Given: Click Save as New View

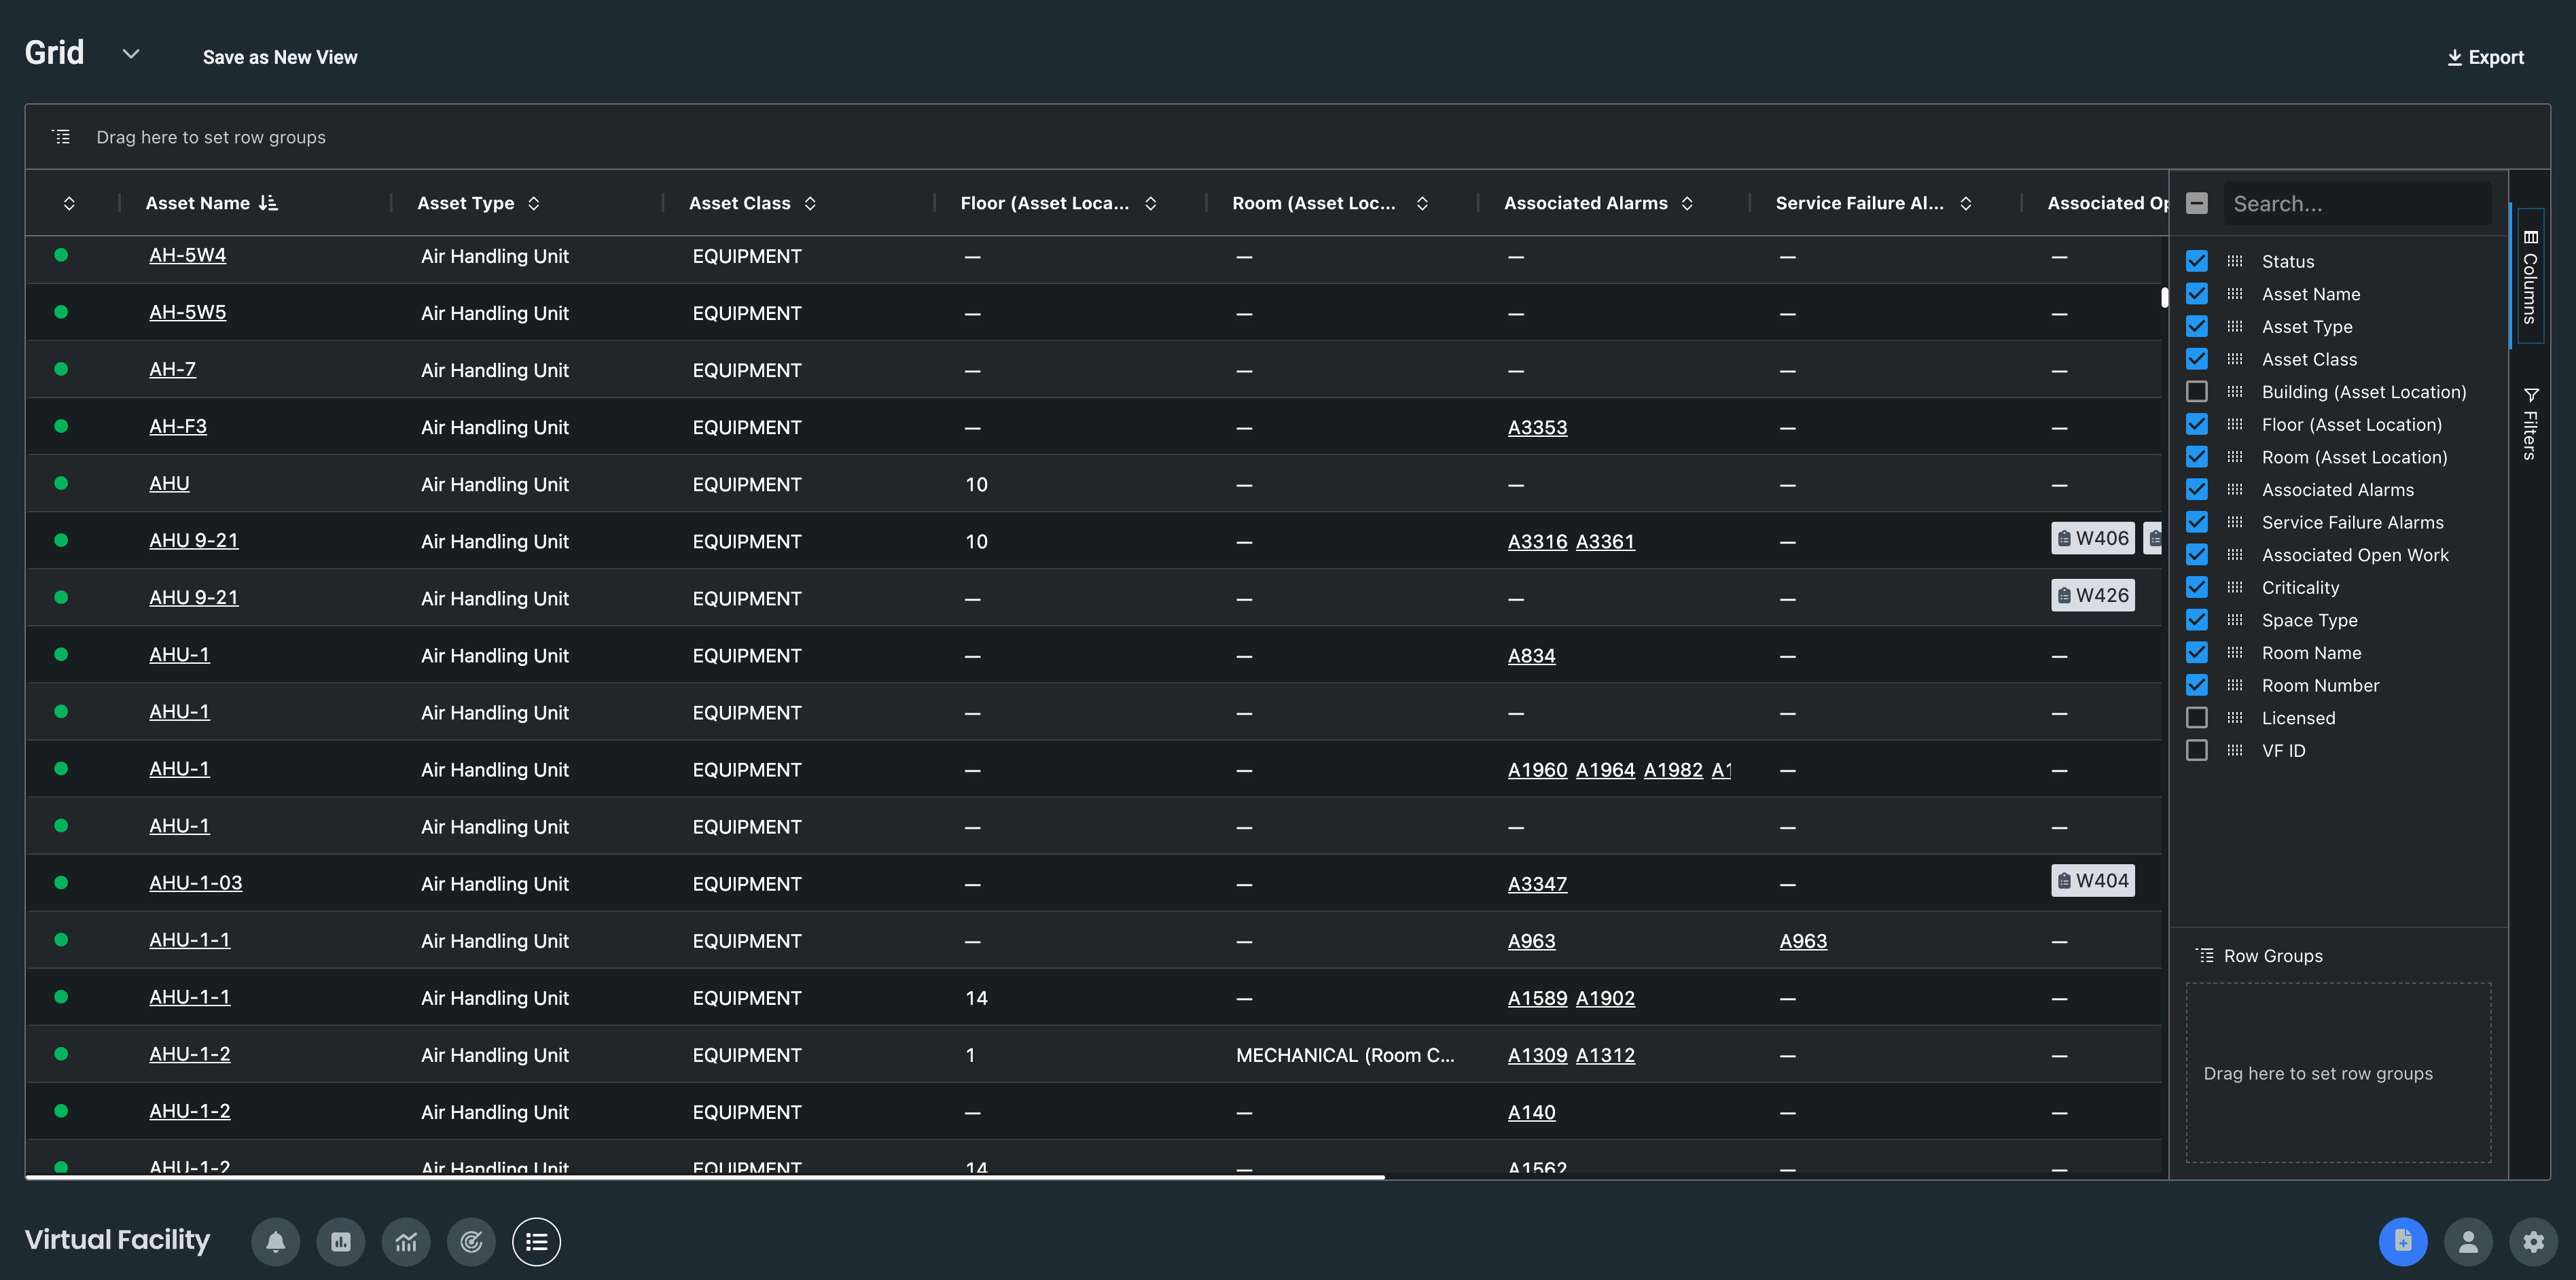Looking at the screenshot, I should (280, 57).
